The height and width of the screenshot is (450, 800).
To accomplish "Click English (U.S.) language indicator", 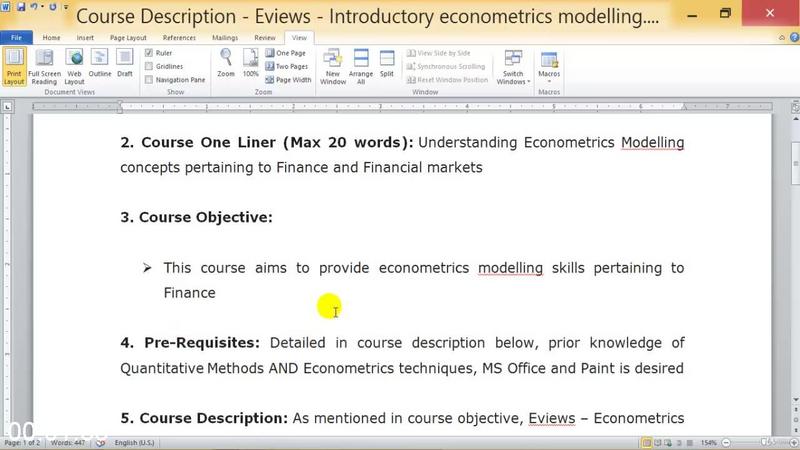I will coord(134,443).
